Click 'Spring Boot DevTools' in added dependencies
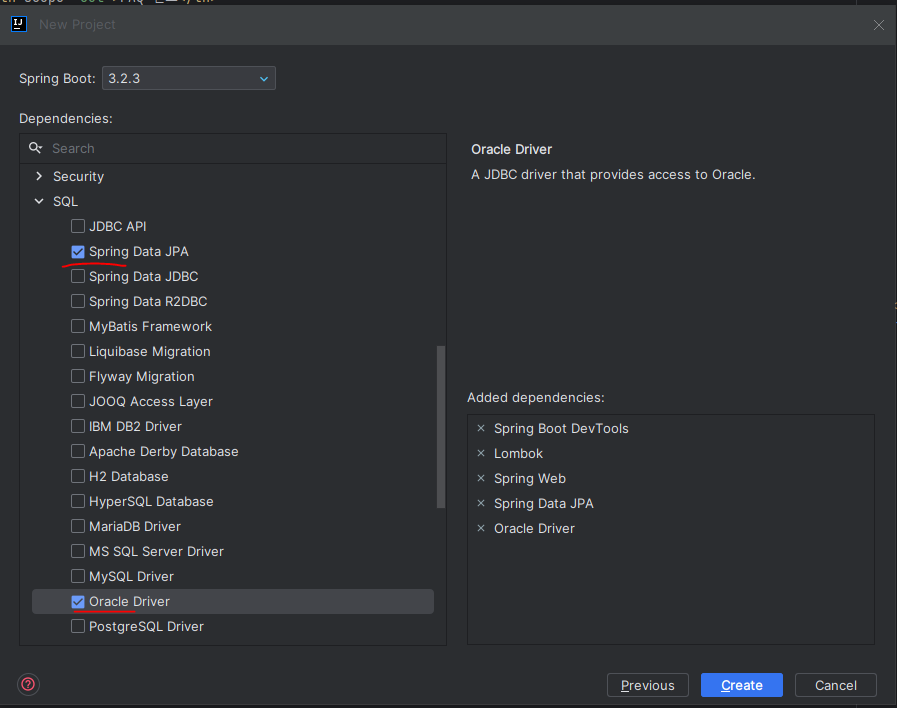Image resolution: width=897 pixels, height=708 pixels. point(561,428)
